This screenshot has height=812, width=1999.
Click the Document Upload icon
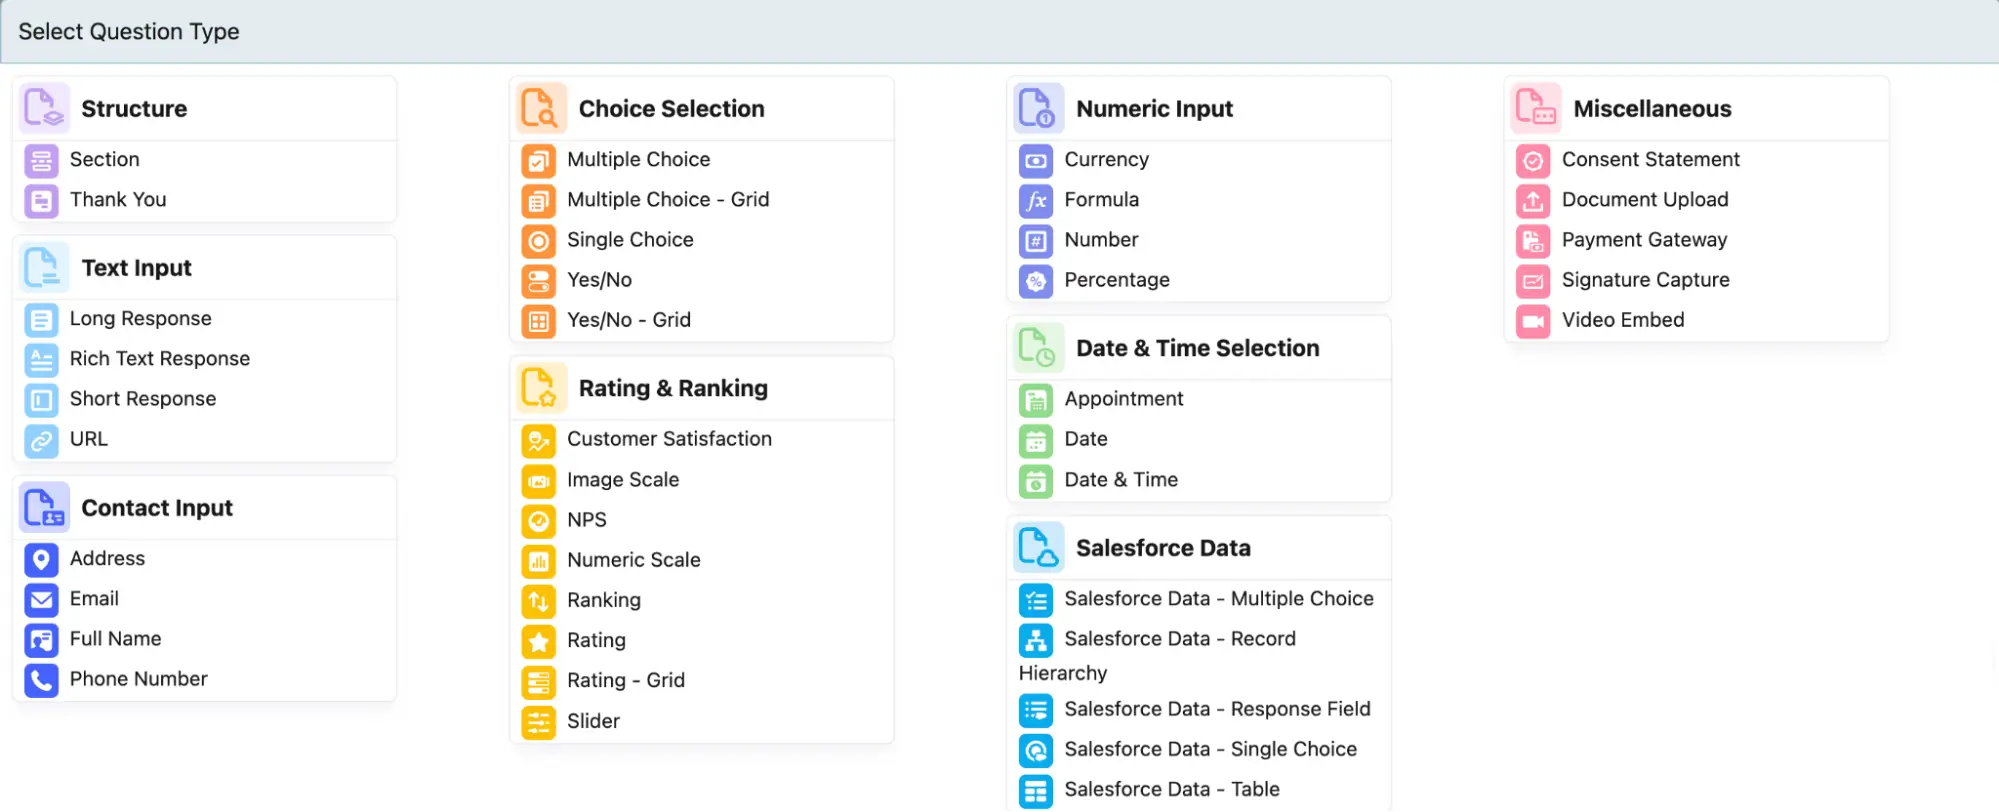pos(1533,200)
